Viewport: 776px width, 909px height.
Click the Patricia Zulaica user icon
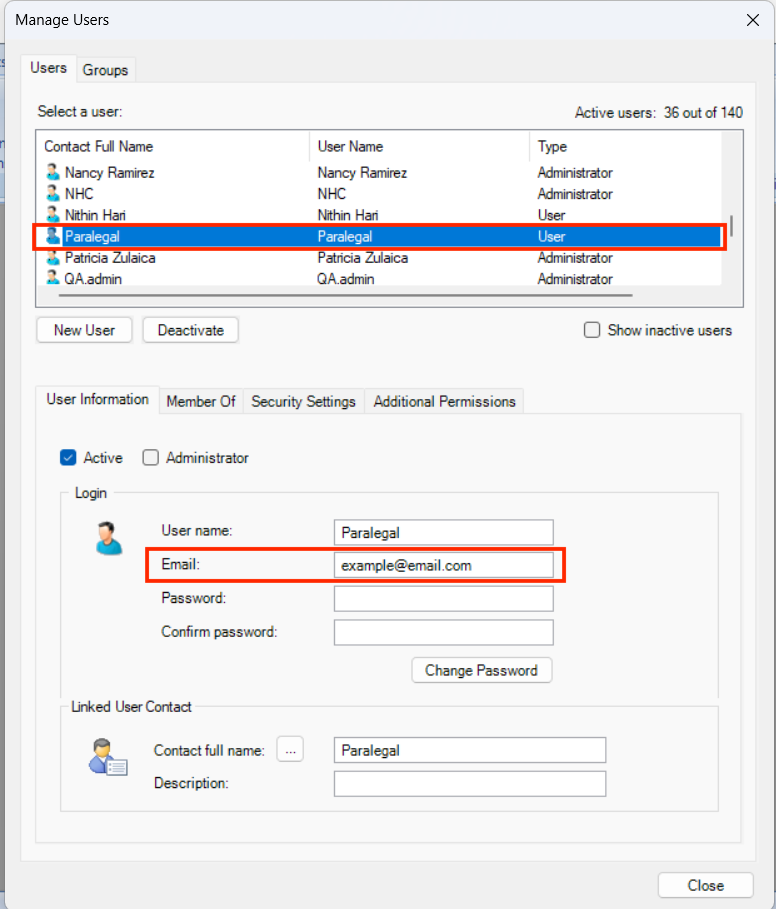pyautogui.click(x=53, y=258)
